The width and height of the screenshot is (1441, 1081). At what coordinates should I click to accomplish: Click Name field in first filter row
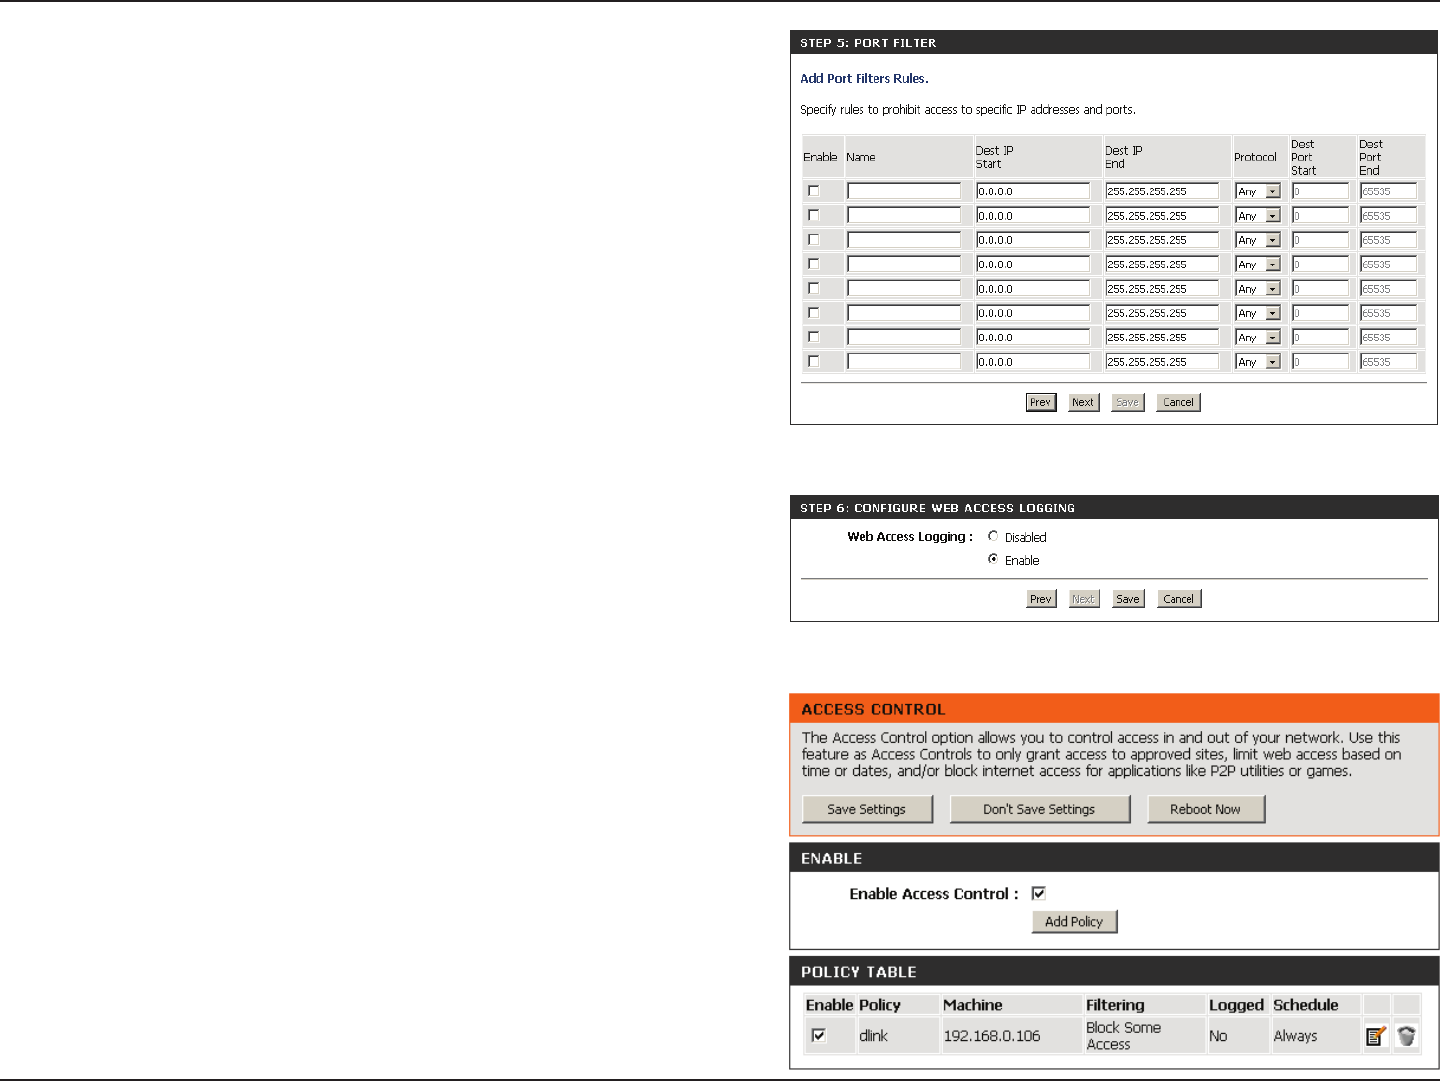click(904, 191)
